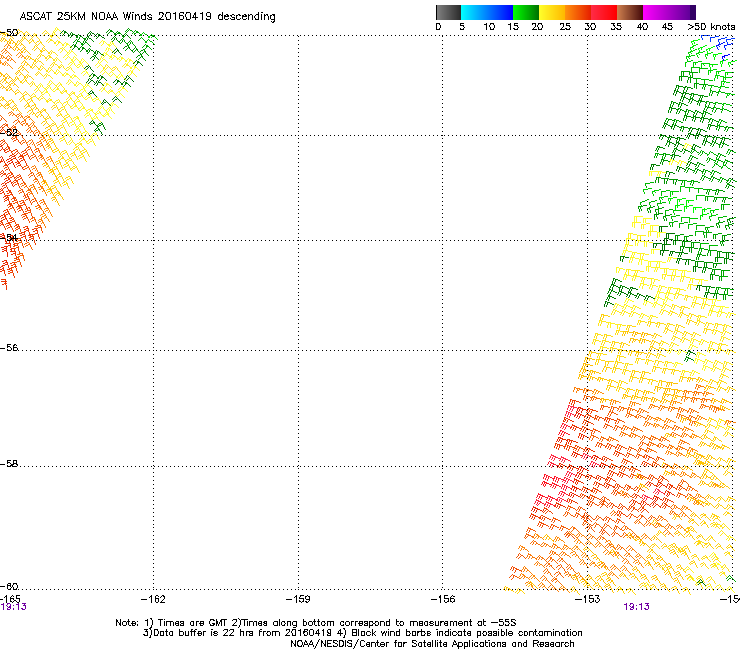The image size is (740, 650).
Task: Click the magenta-purple 40-50 knots legend segment
Action: (669, 12)
